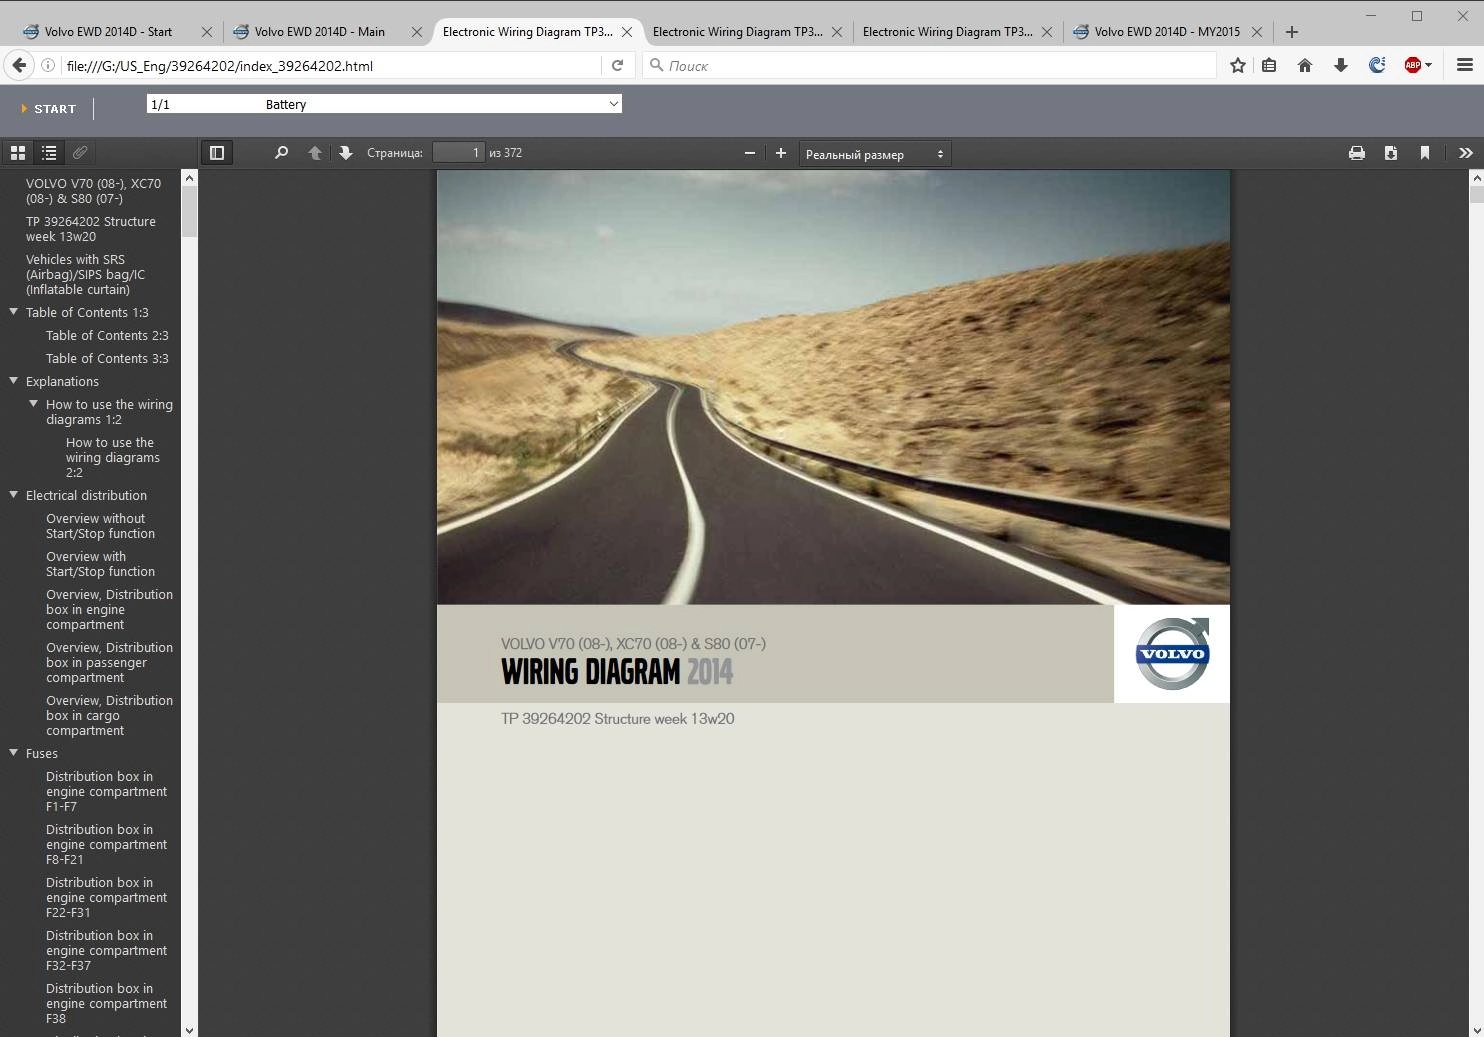
Task: Go to next page arrow
Action: [346, 153]
